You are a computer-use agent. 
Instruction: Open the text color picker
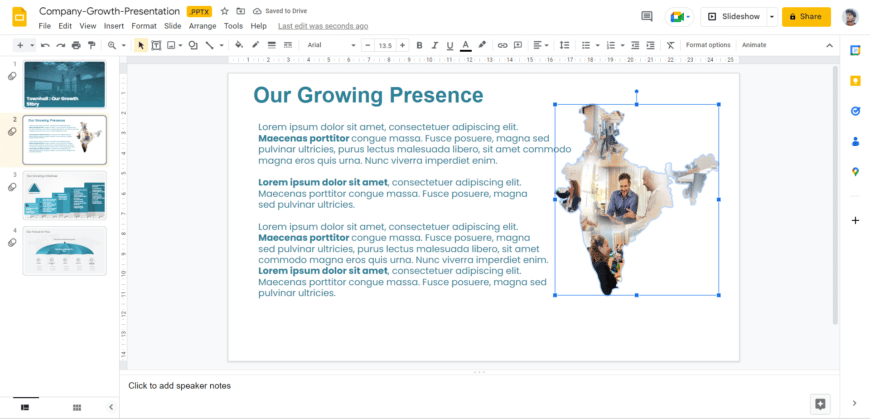pos(466,45)
